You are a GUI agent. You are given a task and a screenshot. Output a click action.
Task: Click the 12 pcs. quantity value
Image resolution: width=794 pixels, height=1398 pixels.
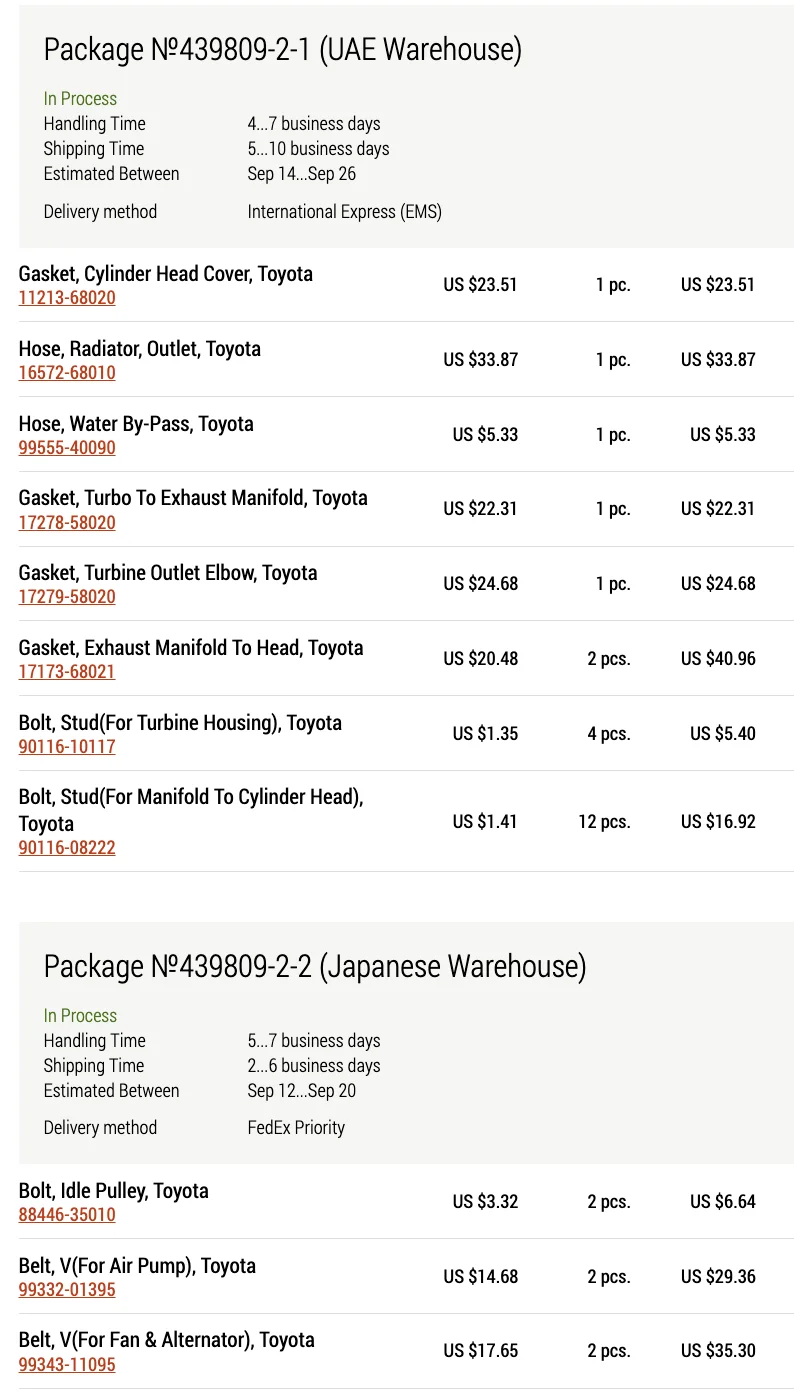[604, 822]
